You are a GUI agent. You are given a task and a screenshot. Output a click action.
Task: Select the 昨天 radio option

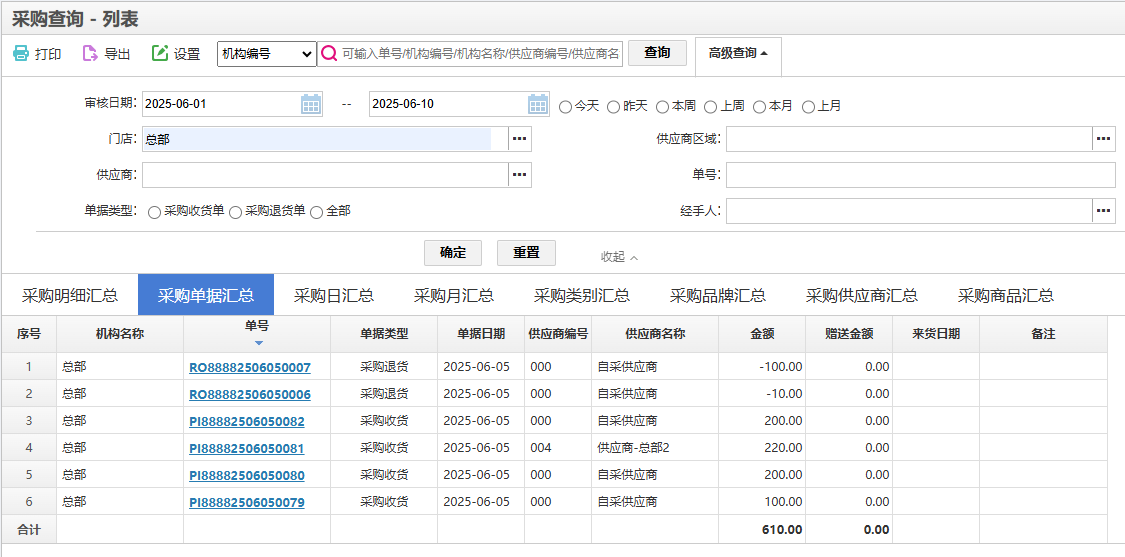pyautogui.click(x=613, y=106)
